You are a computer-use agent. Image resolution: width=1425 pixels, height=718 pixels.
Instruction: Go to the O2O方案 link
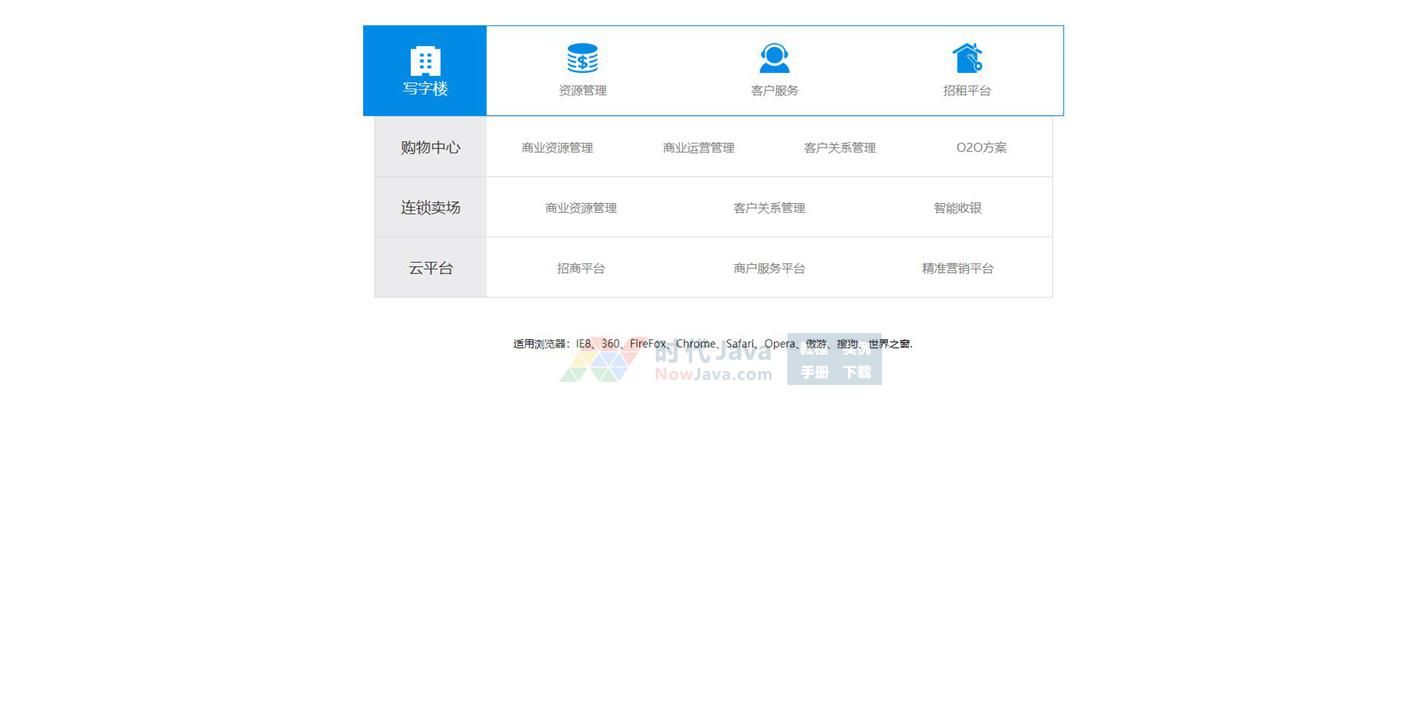[981, 148]
